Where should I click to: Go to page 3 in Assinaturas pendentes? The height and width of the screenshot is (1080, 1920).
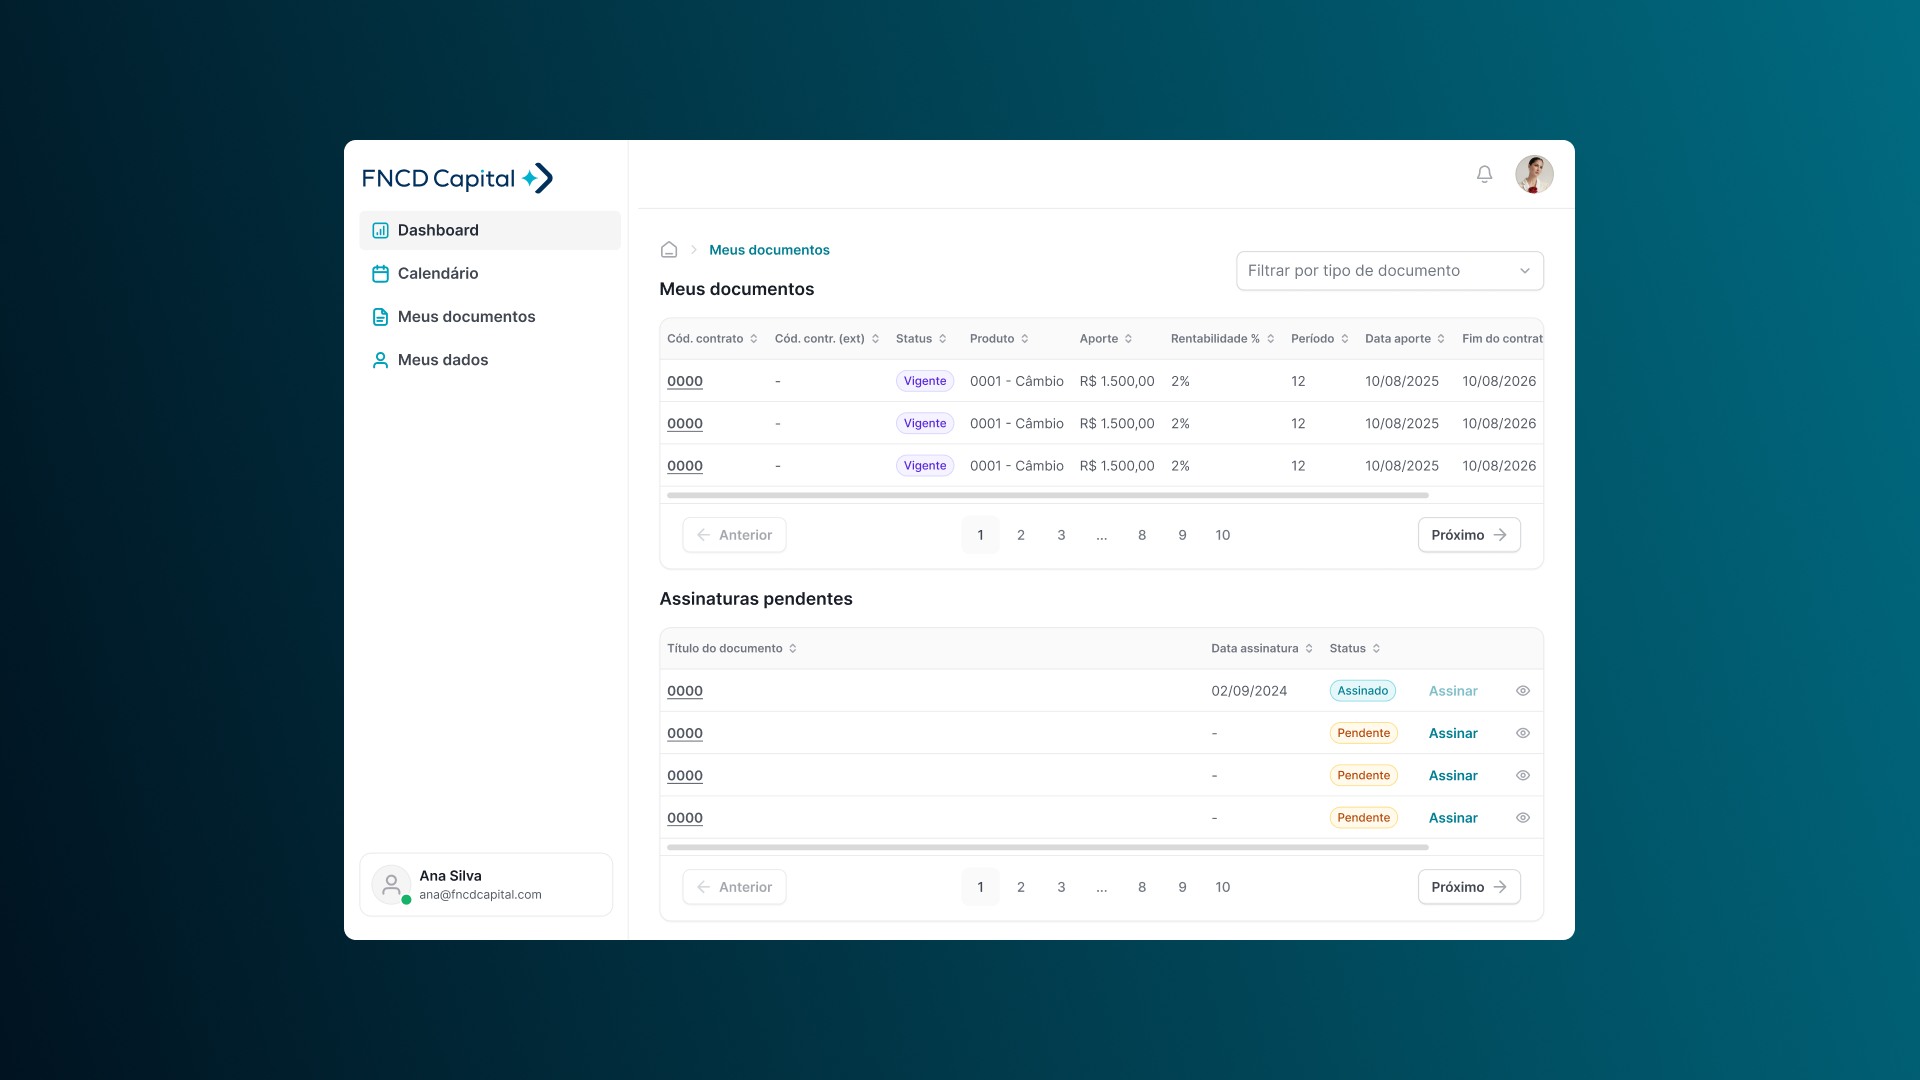[1061, 887]
